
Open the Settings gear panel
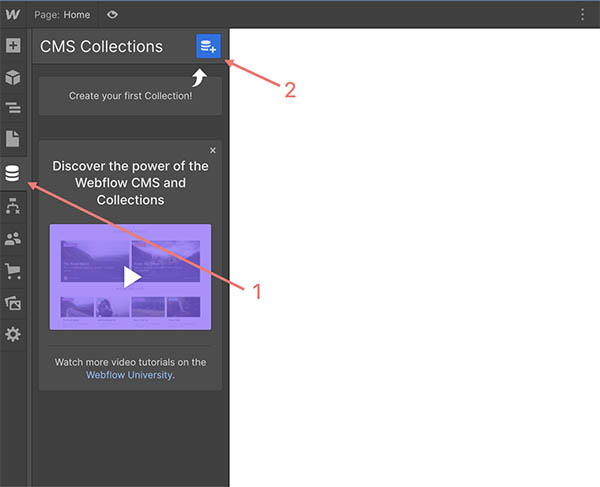[x=13, y=334]
